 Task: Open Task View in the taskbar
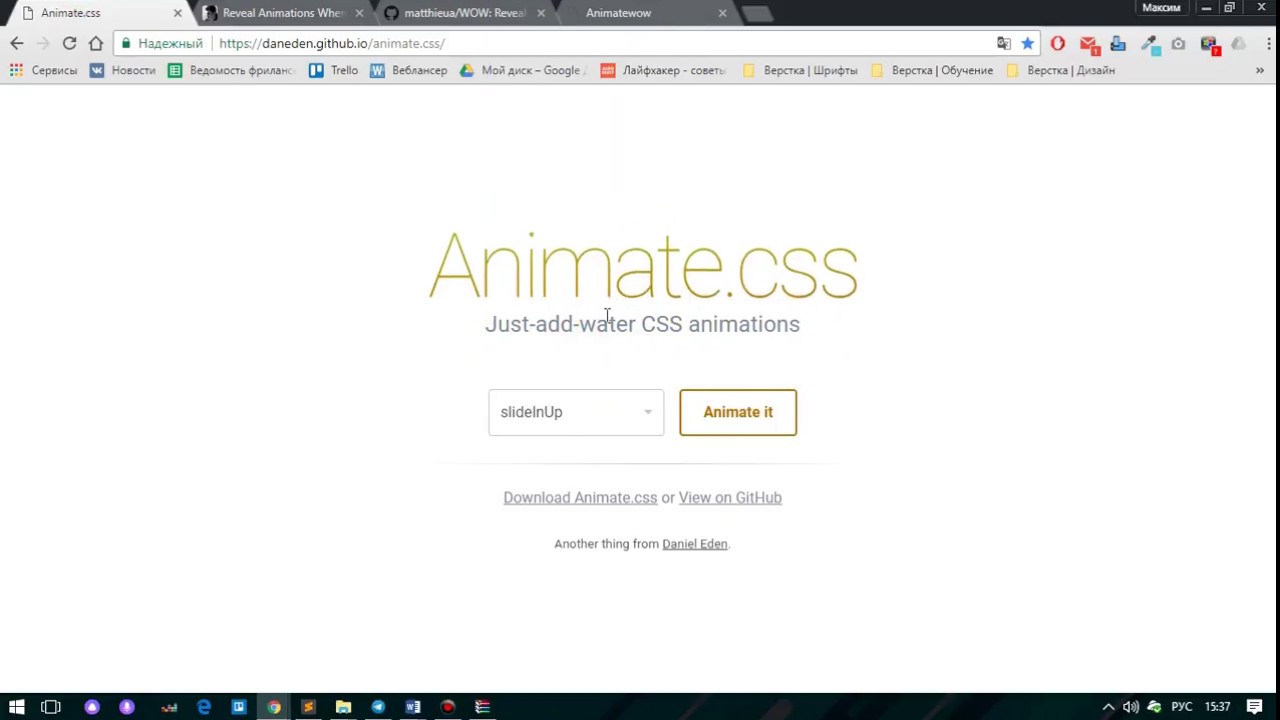(51, 707)
